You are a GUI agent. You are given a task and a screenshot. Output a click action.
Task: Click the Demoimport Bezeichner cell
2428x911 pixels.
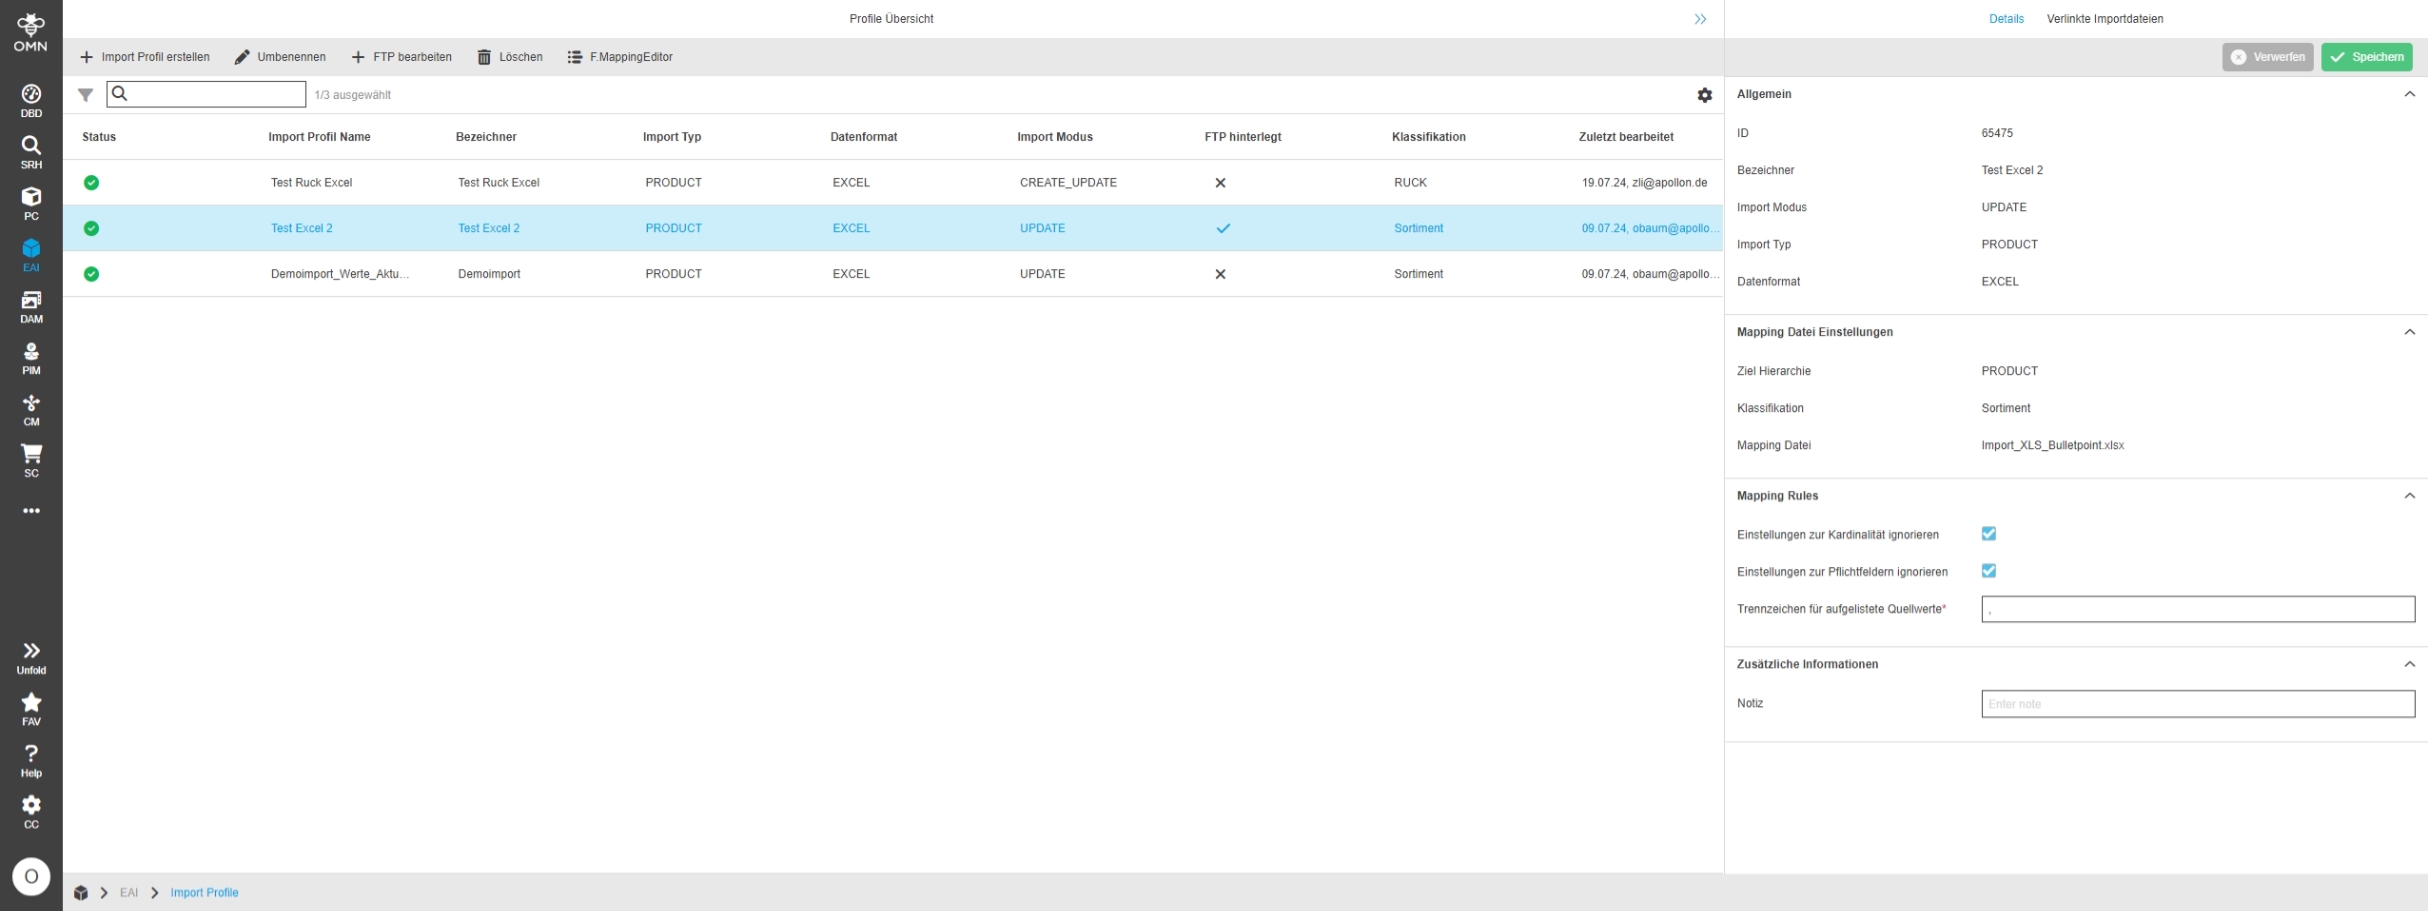(x=489, y=274)
